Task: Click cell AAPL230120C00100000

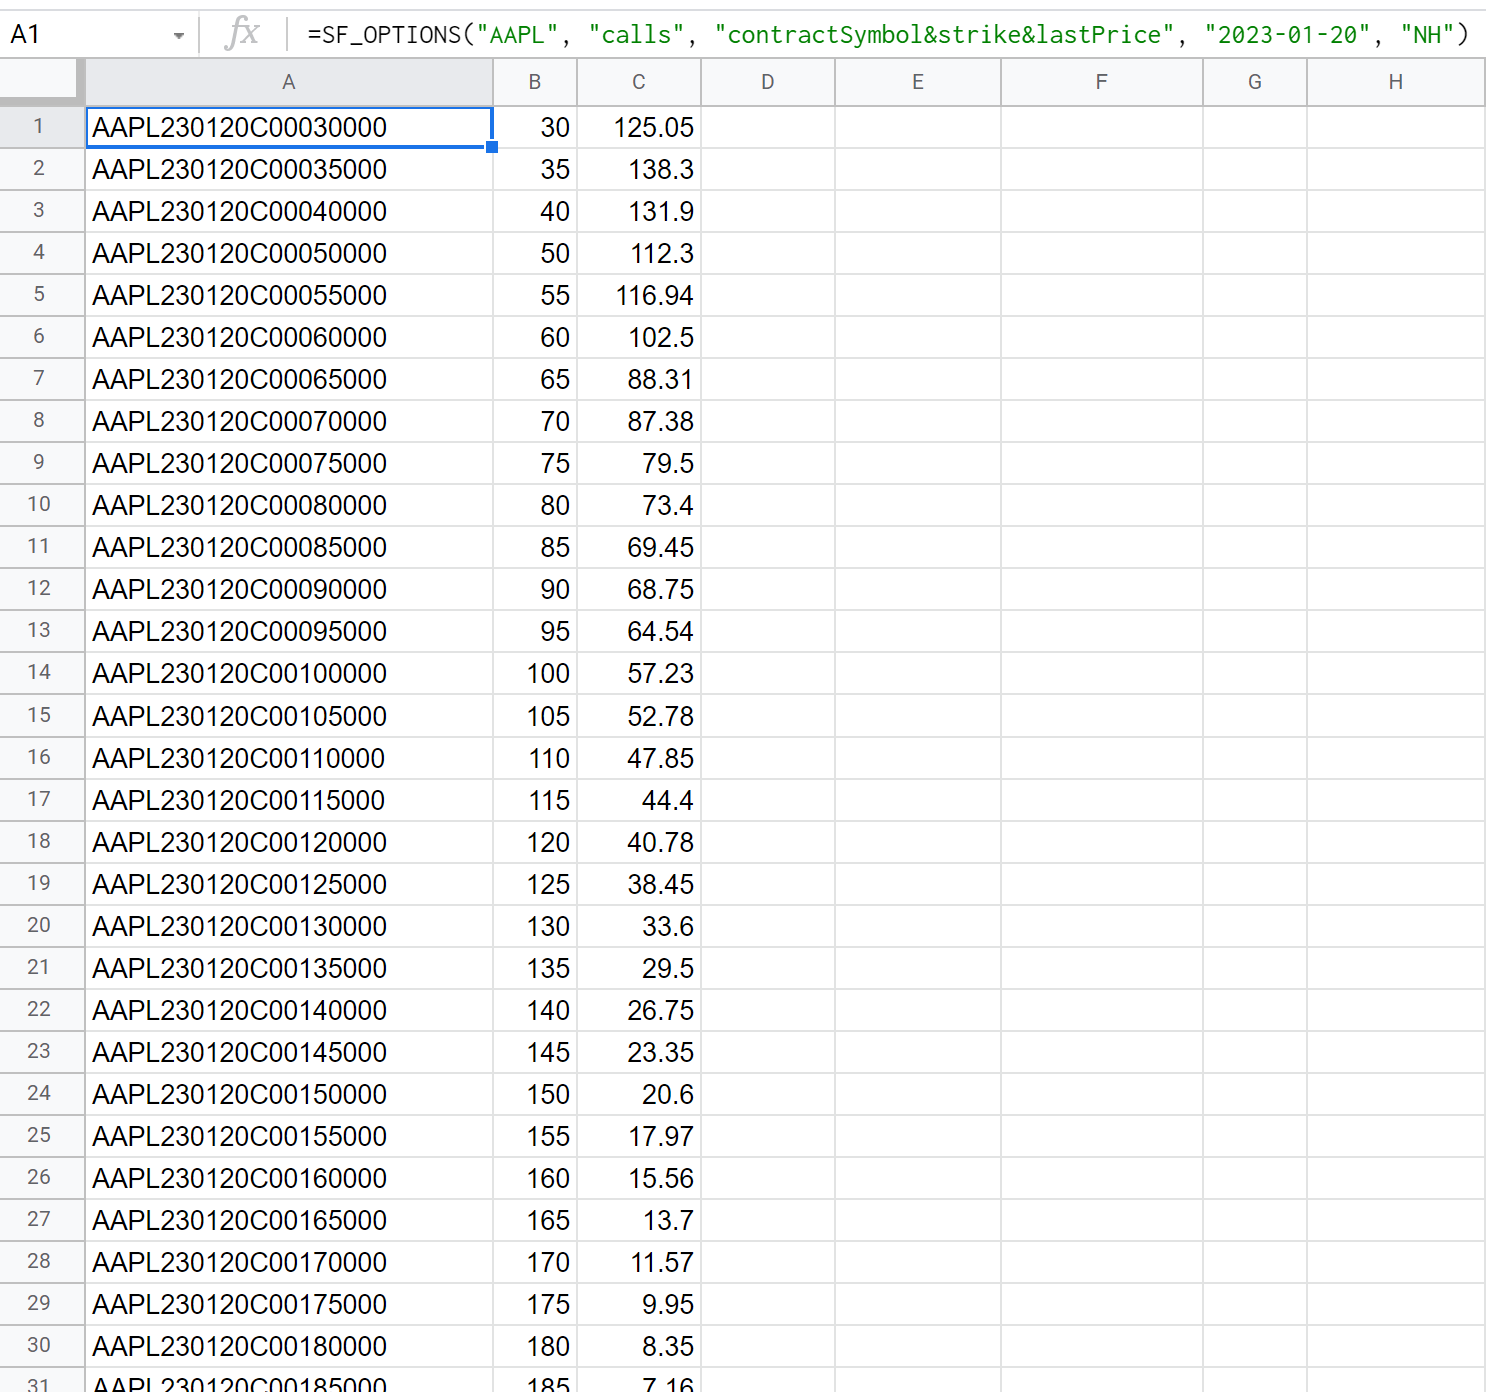Action: pyautogui.click(x=289, y=673)
